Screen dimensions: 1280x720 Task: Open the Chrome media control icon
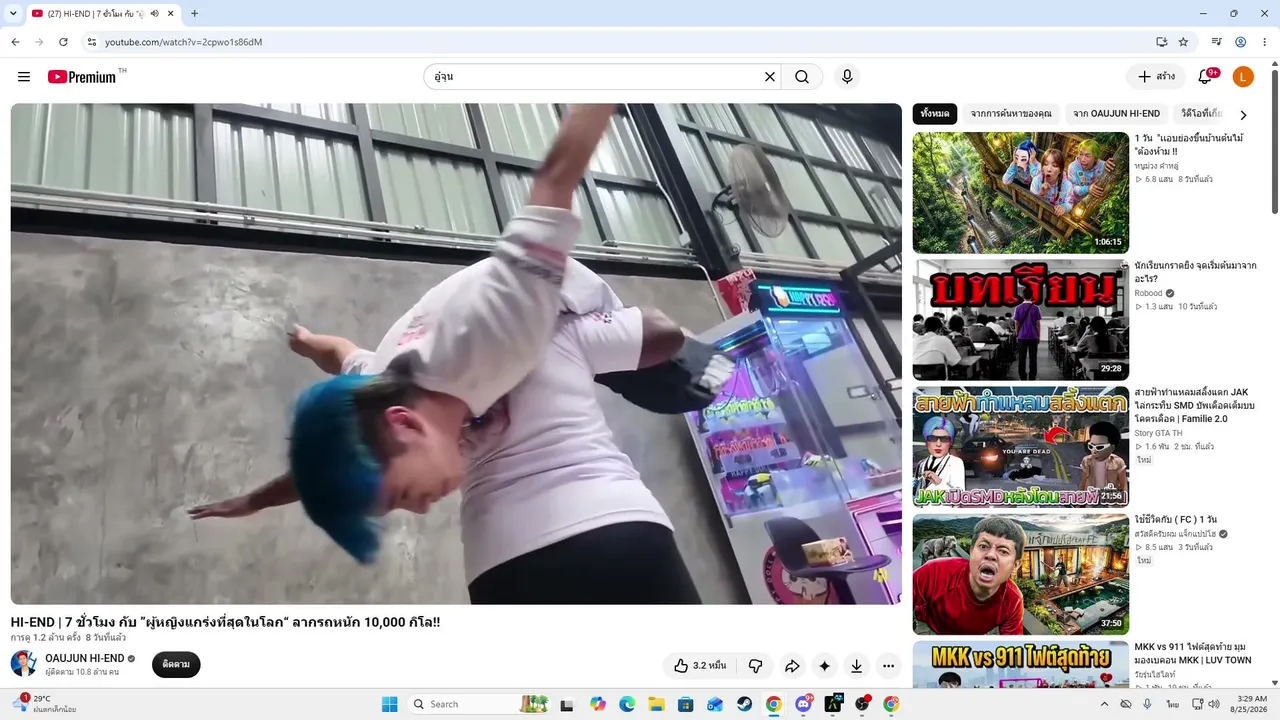click(1217, 42)
